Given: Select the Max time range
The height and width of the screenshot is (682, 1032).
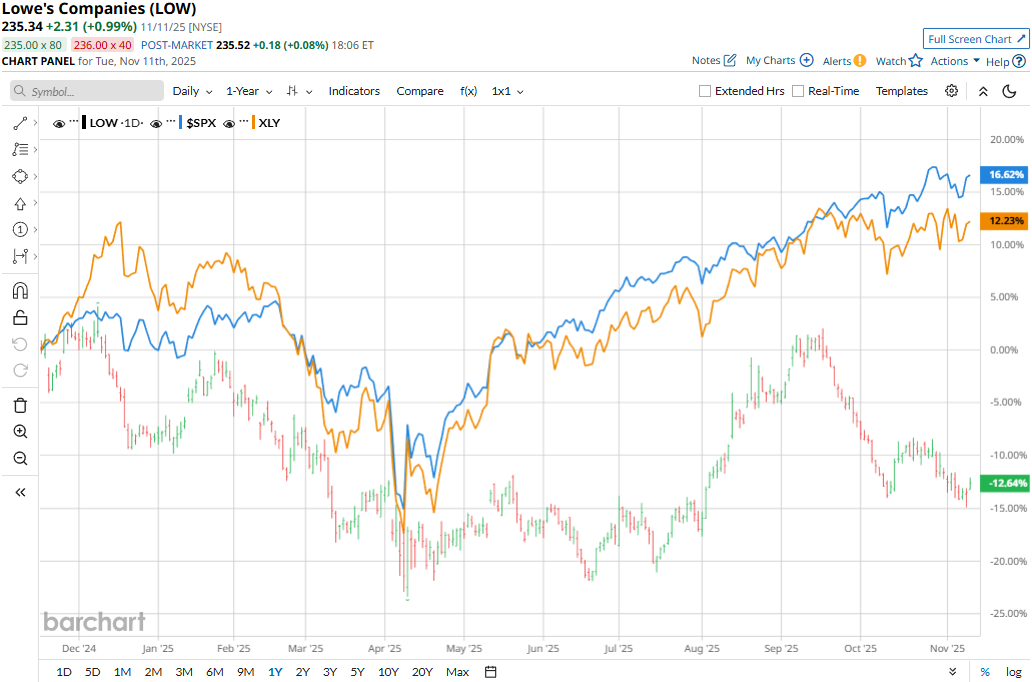Looking at the screenshot, I should (x=457, y=671).
